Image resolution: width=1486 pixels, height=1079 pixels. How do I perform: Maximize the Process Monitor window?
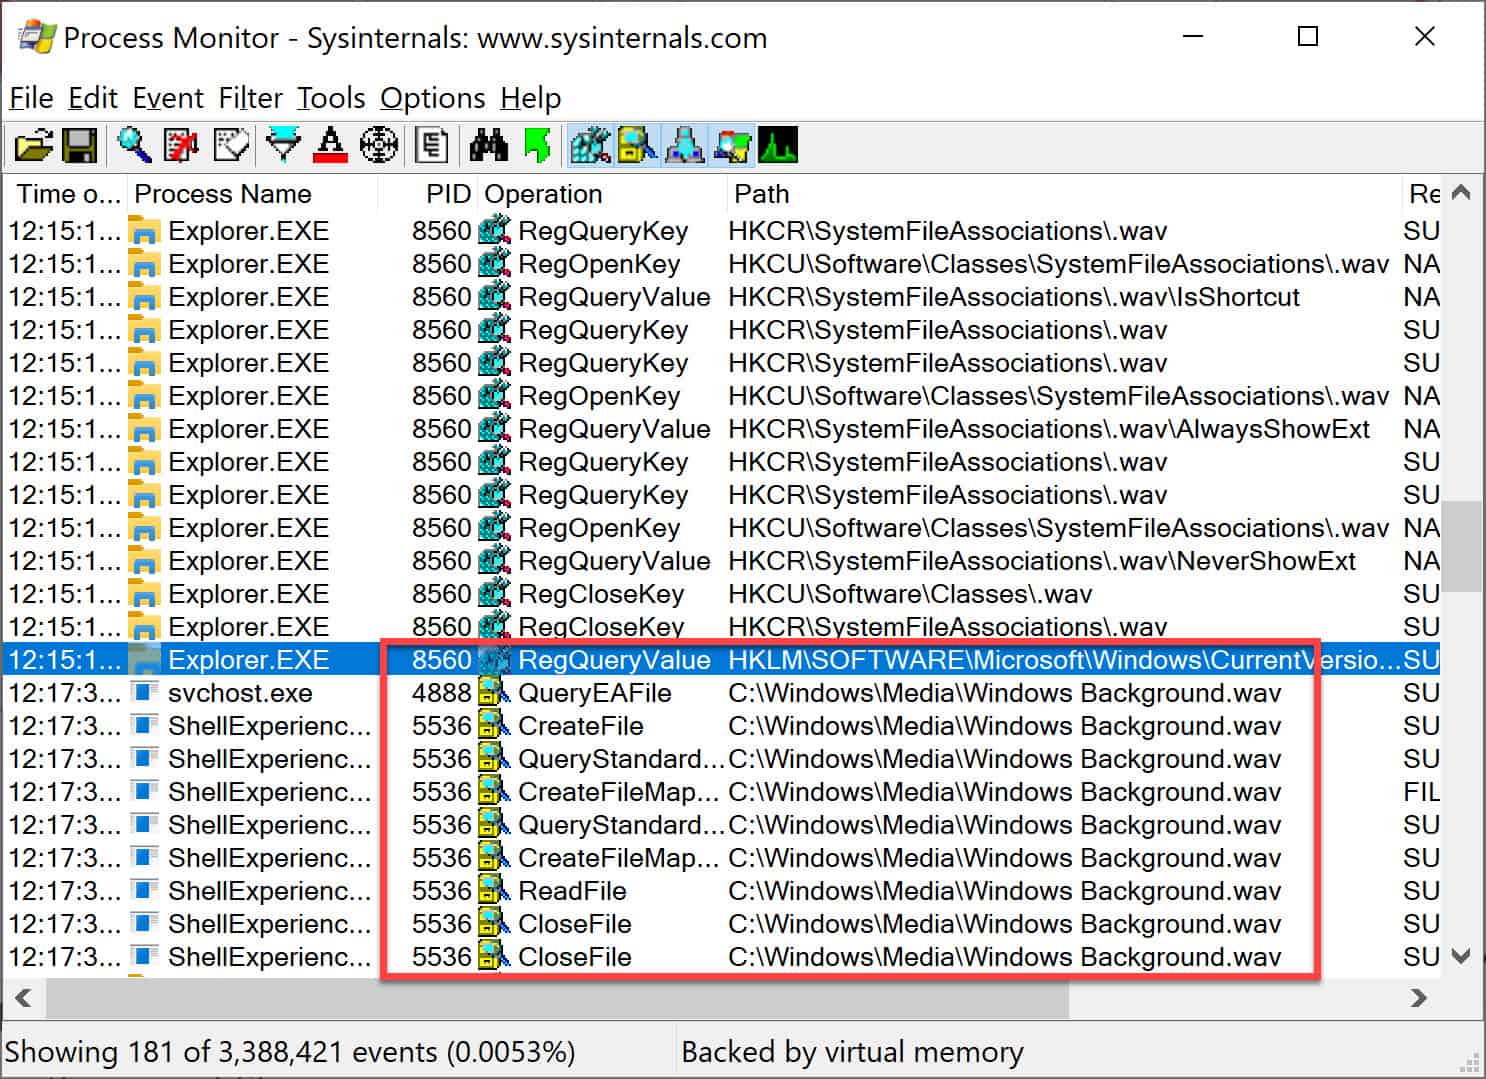coord(1308,37)
